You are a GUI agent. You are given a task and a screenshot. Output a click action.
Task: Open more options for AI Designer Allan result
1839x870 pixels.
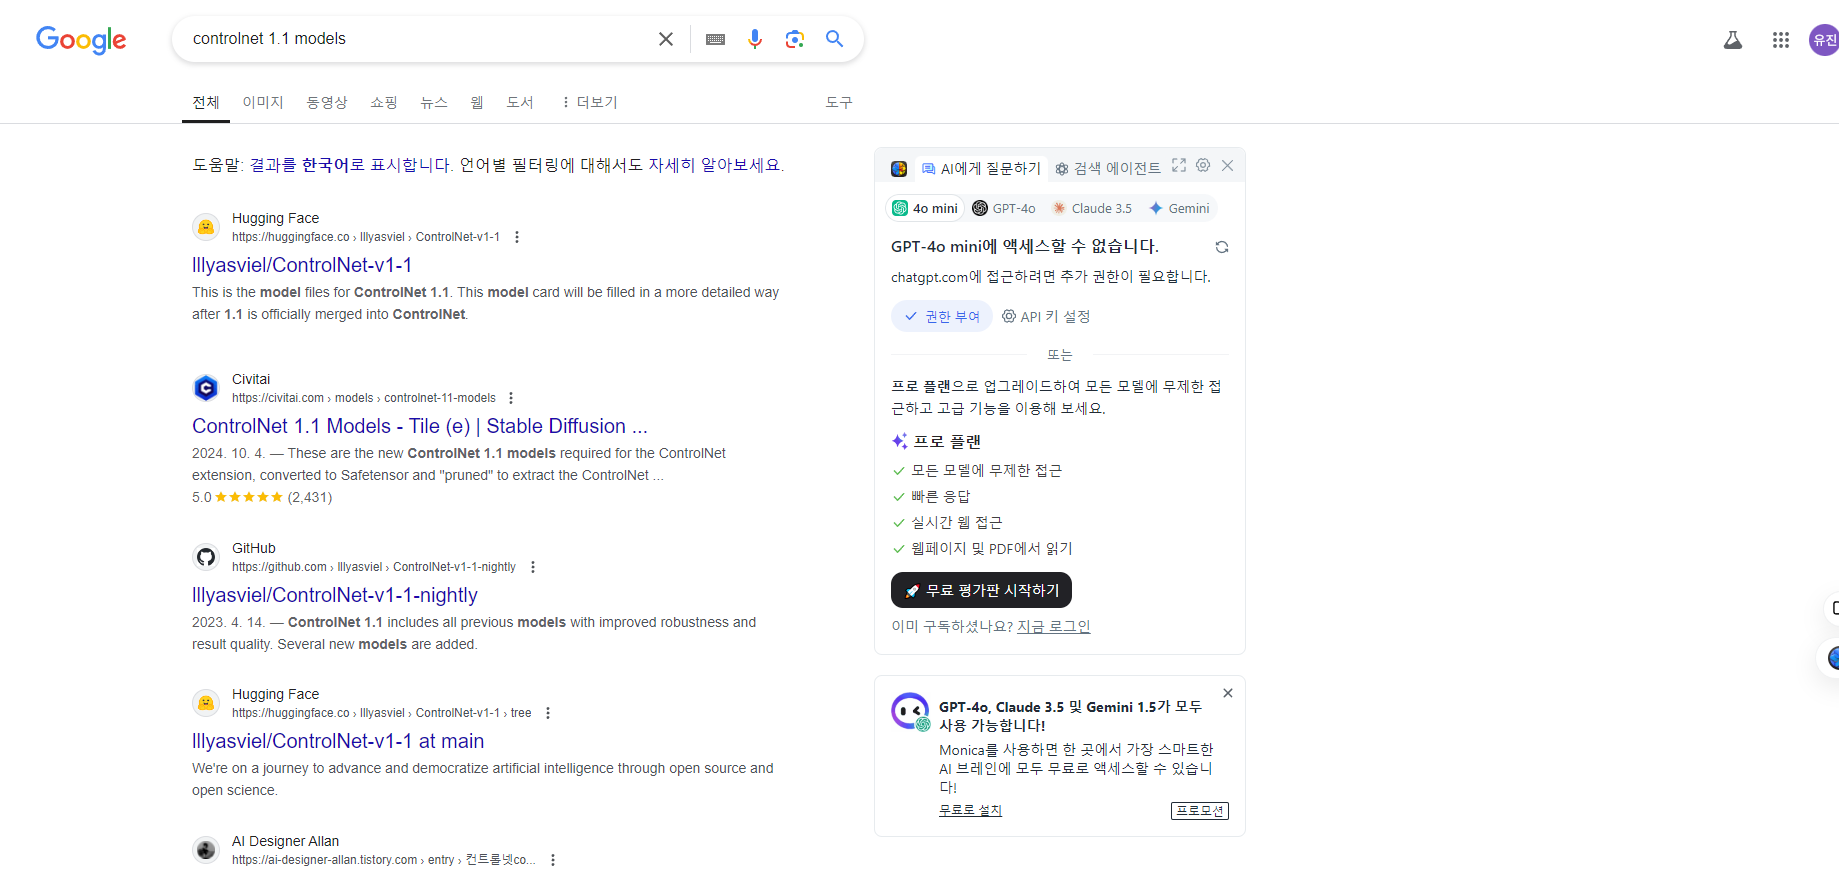tap(553, 860)
